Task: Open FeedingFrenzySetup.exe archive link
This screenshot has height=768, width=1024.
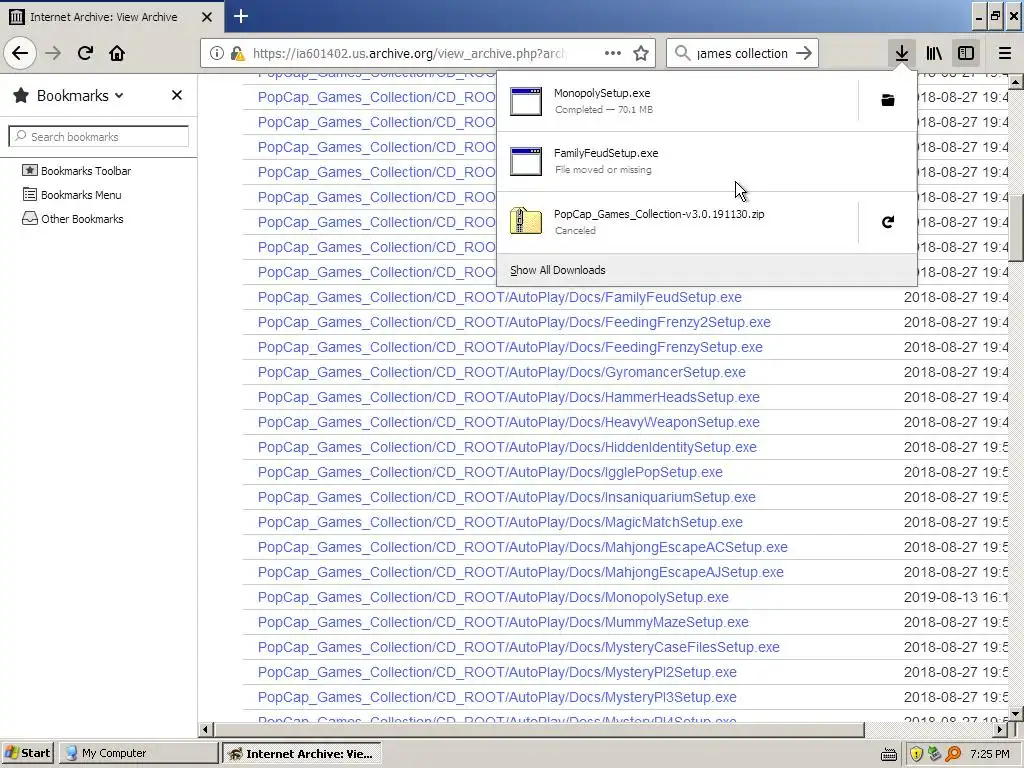Action: pyautogui.click(x=510, y=347)
